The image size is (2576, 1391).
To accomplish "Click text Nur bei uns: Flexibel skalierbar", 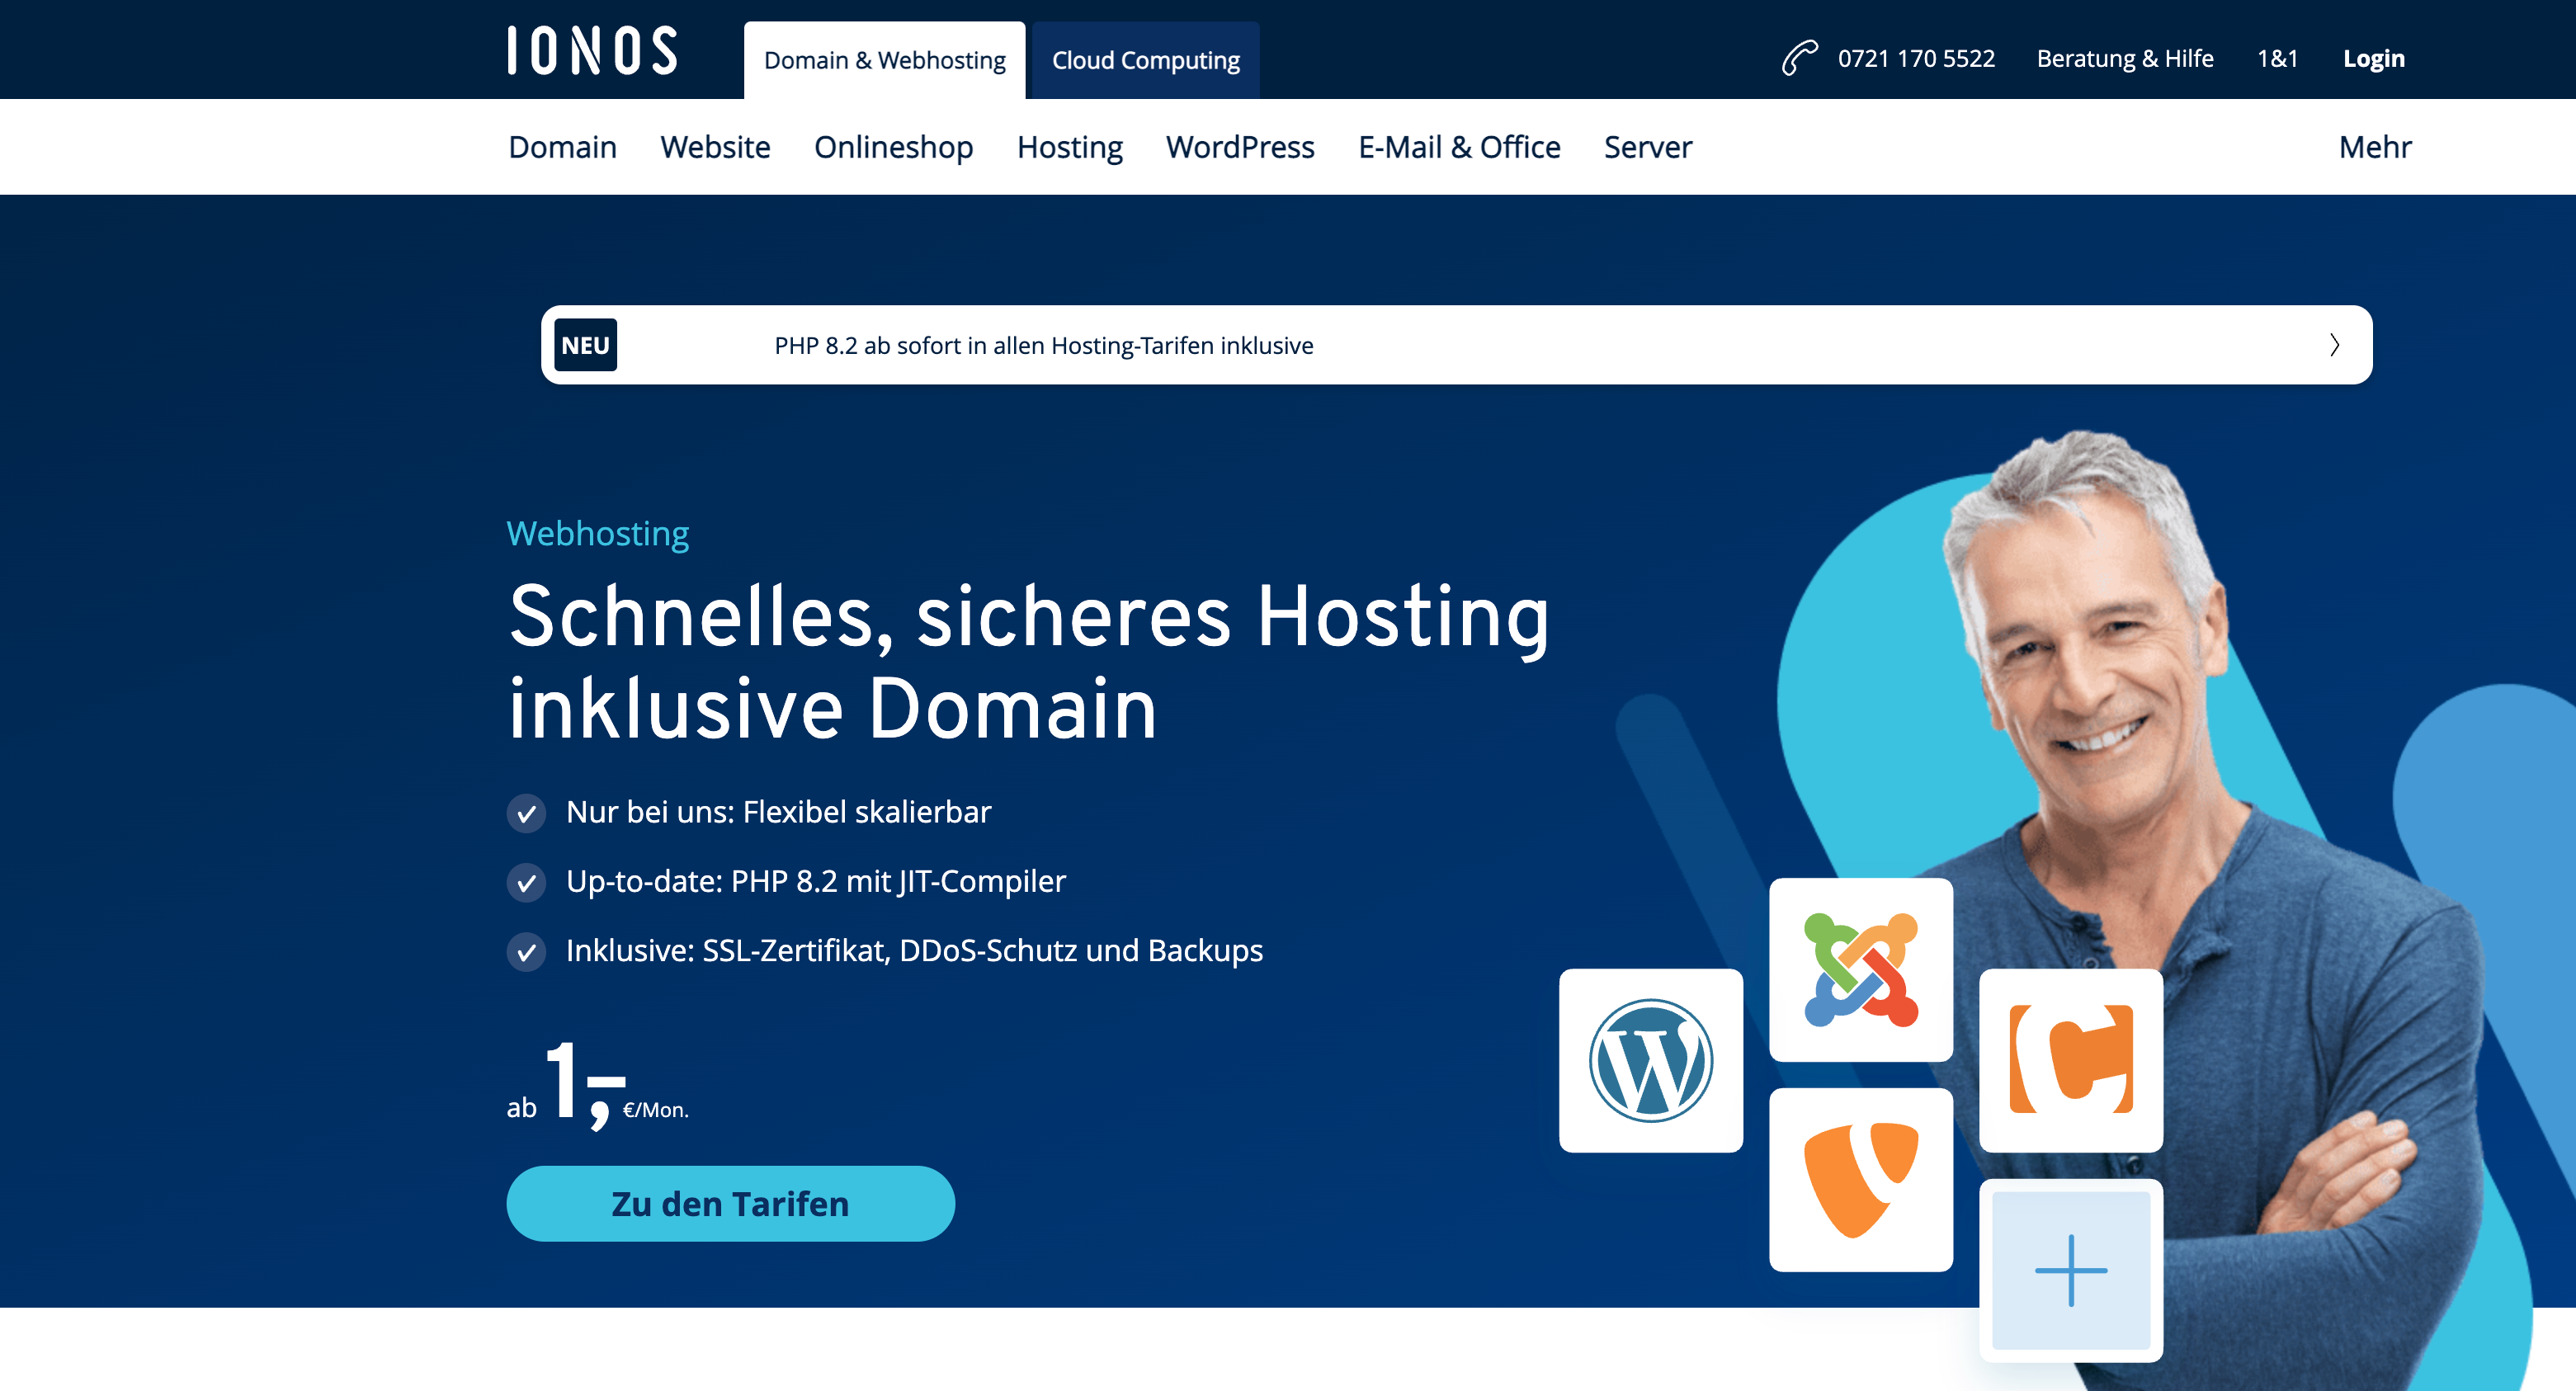I will [778, 812].
